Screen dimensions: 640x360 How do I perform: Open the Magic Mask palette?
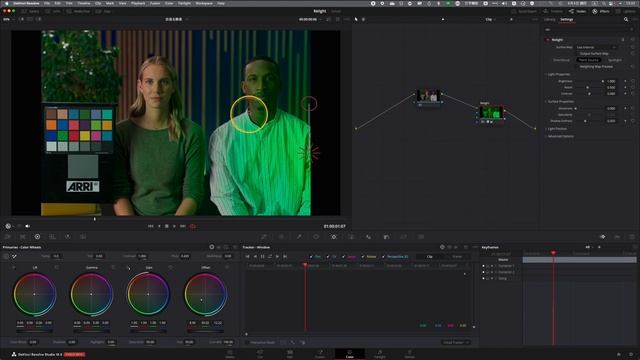[x=351, y=237]
